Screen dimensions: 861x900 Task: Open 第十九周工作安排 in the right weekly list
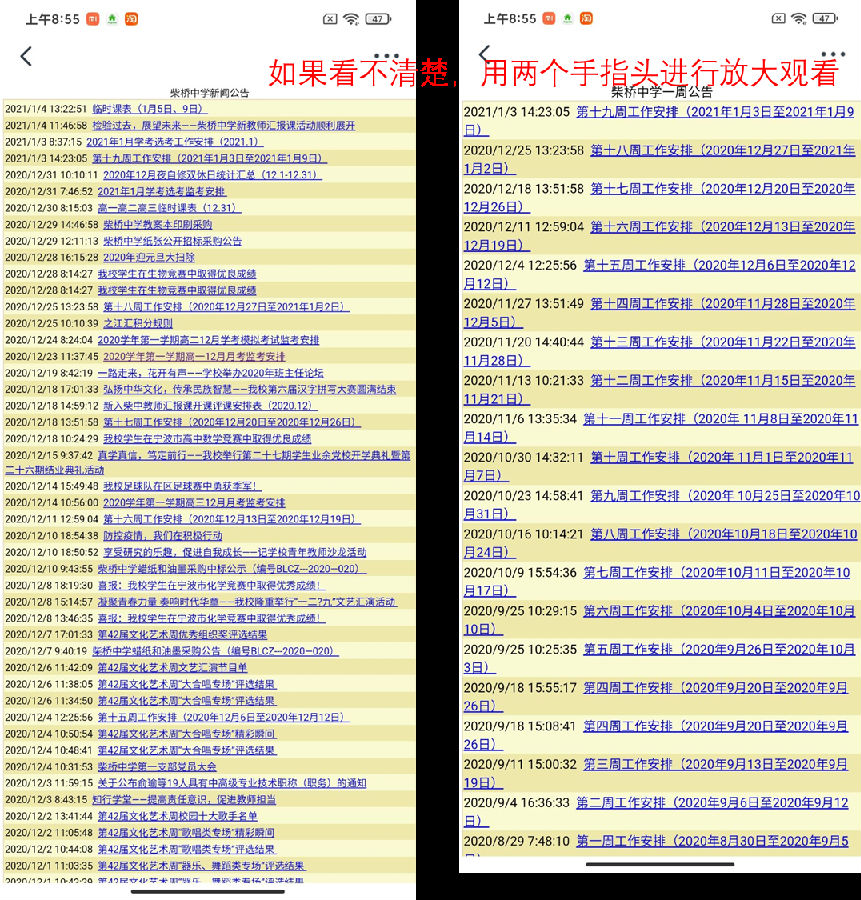point(714,112)
